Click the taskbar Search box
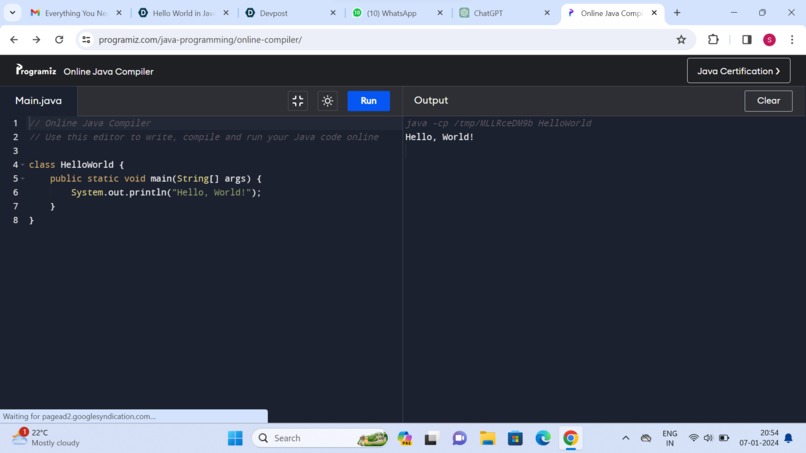 coord(320,438)
